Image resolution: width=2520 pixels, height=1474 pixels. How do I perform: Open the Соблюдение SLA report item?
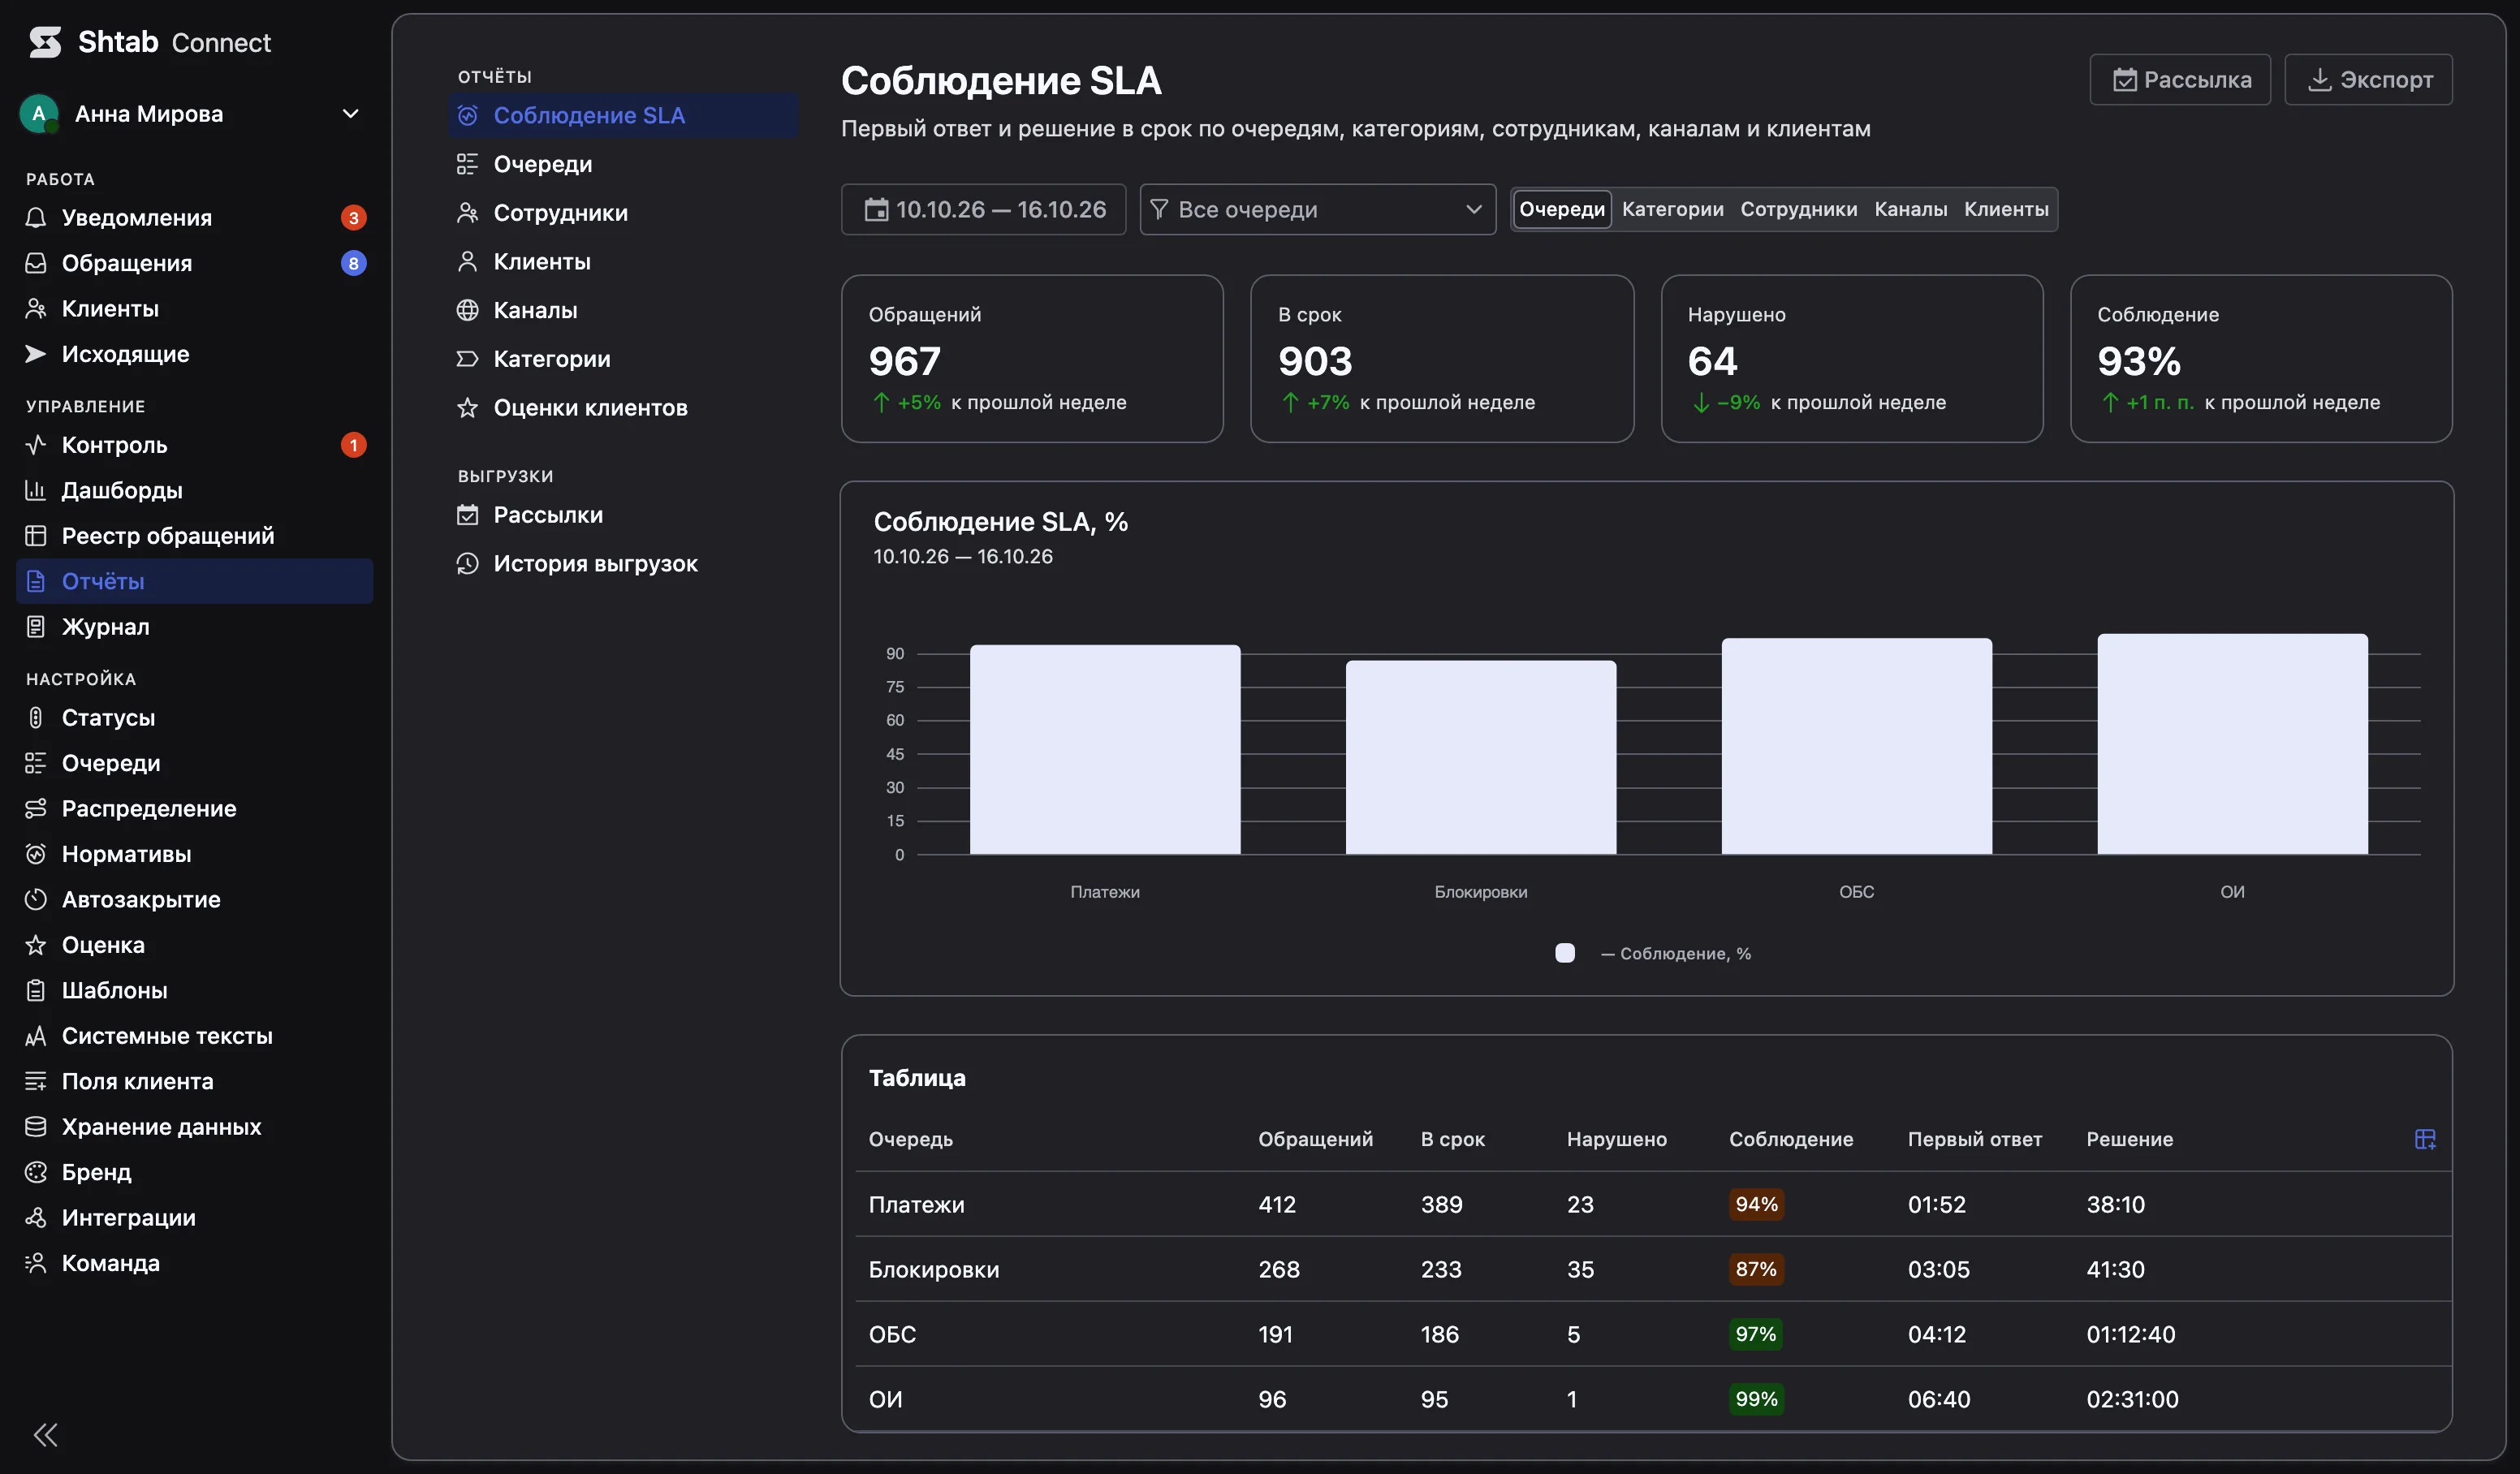pos(622,115)
